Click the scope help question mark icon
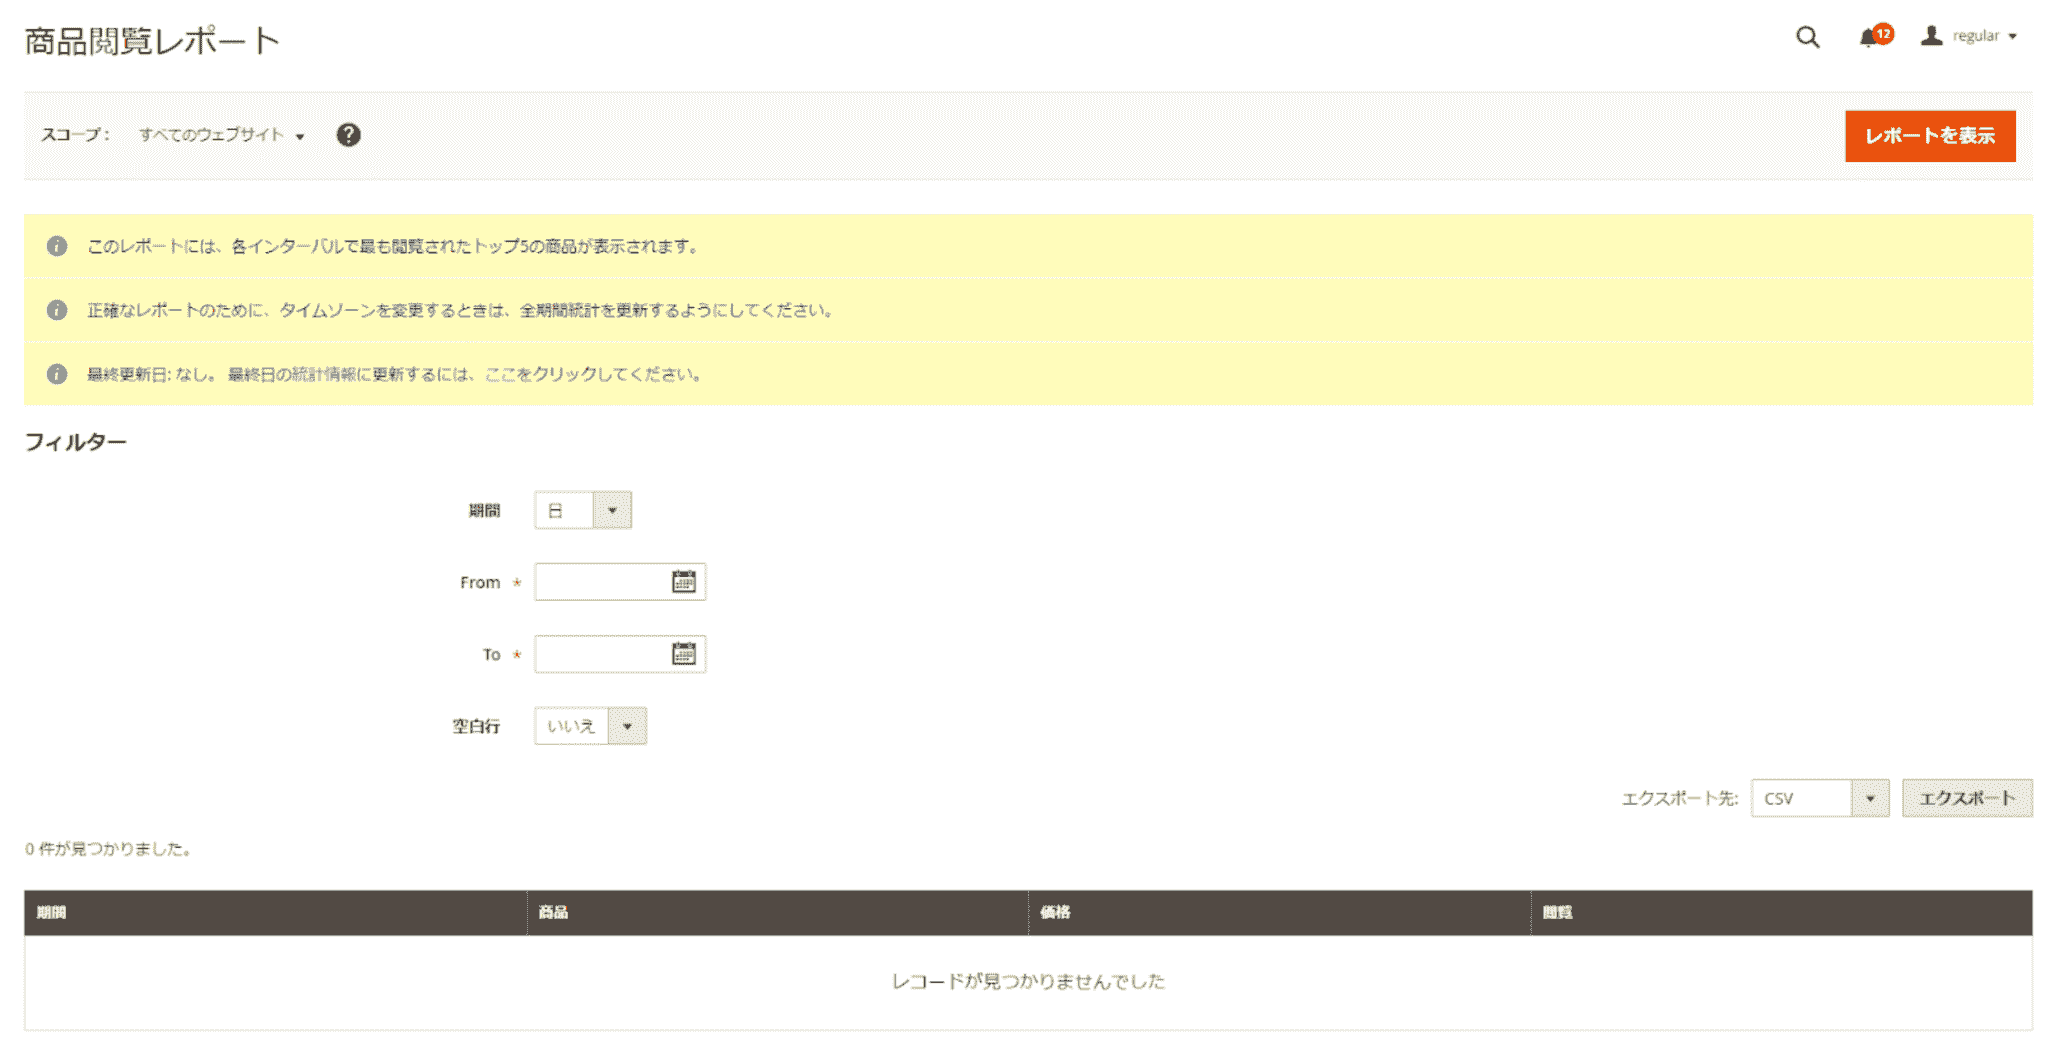 click(348, 135)
